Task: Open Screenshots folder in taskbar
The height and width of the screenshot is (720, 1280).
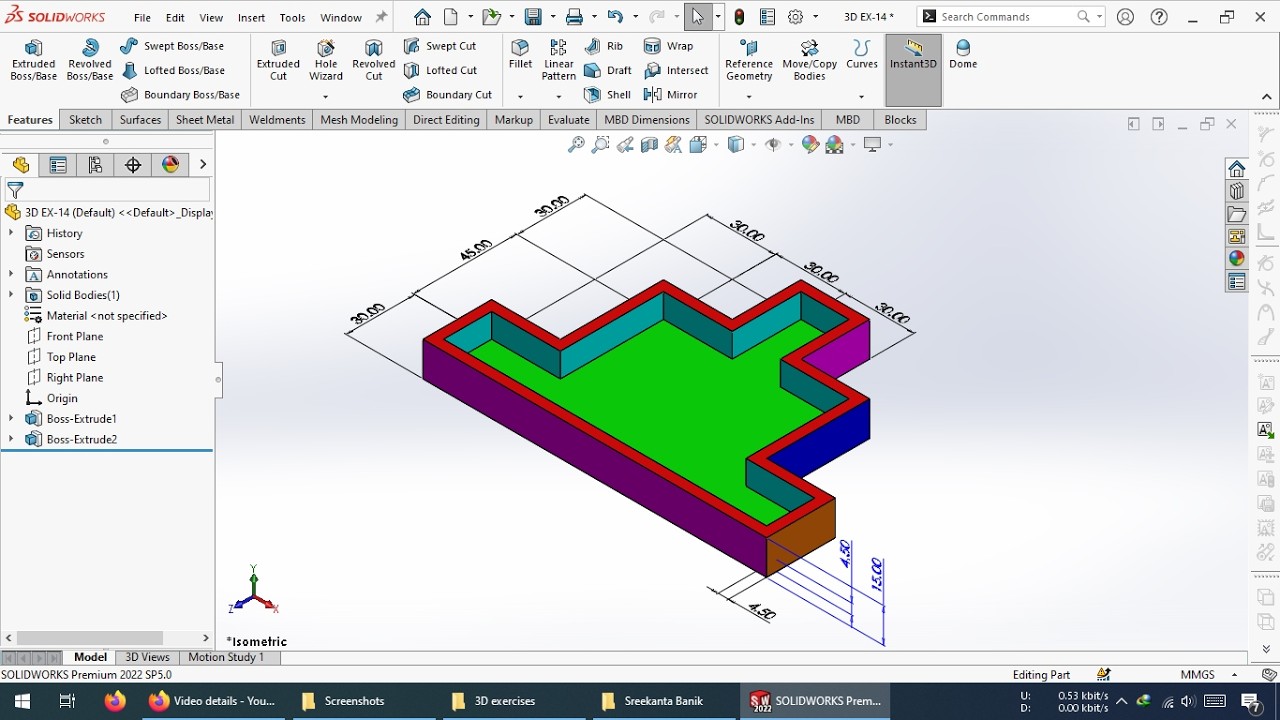Action: tap(343, 701)
